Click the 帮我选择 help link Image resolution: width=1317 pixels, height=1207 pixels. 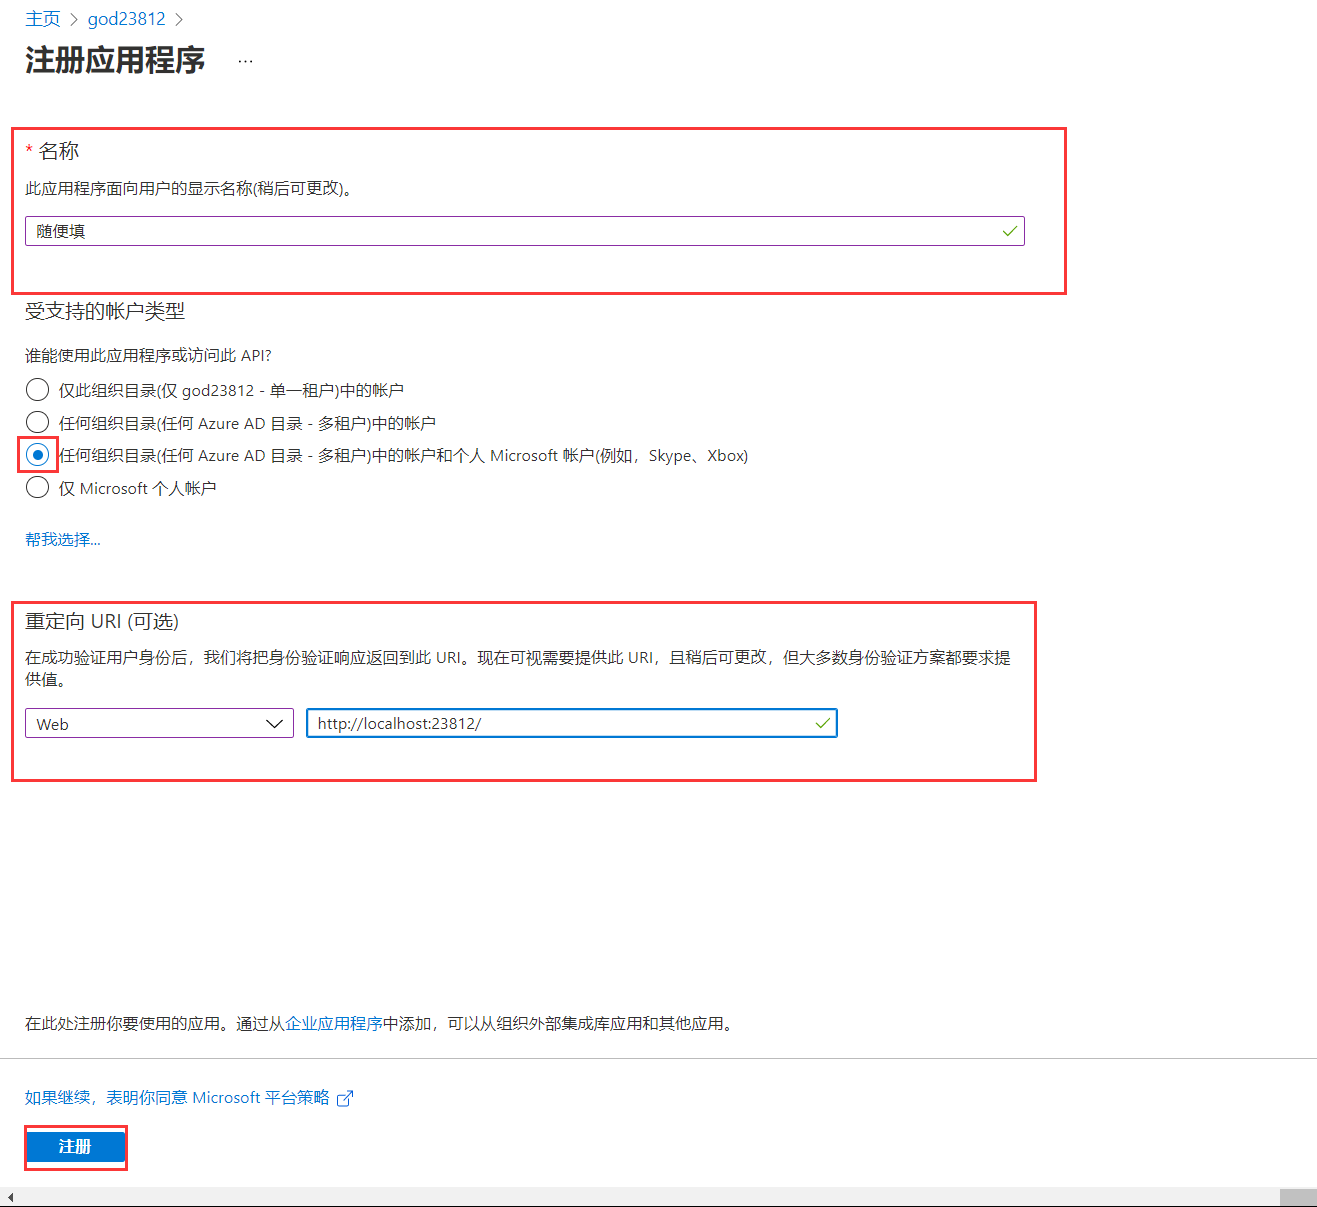click(x=62, y=540)
